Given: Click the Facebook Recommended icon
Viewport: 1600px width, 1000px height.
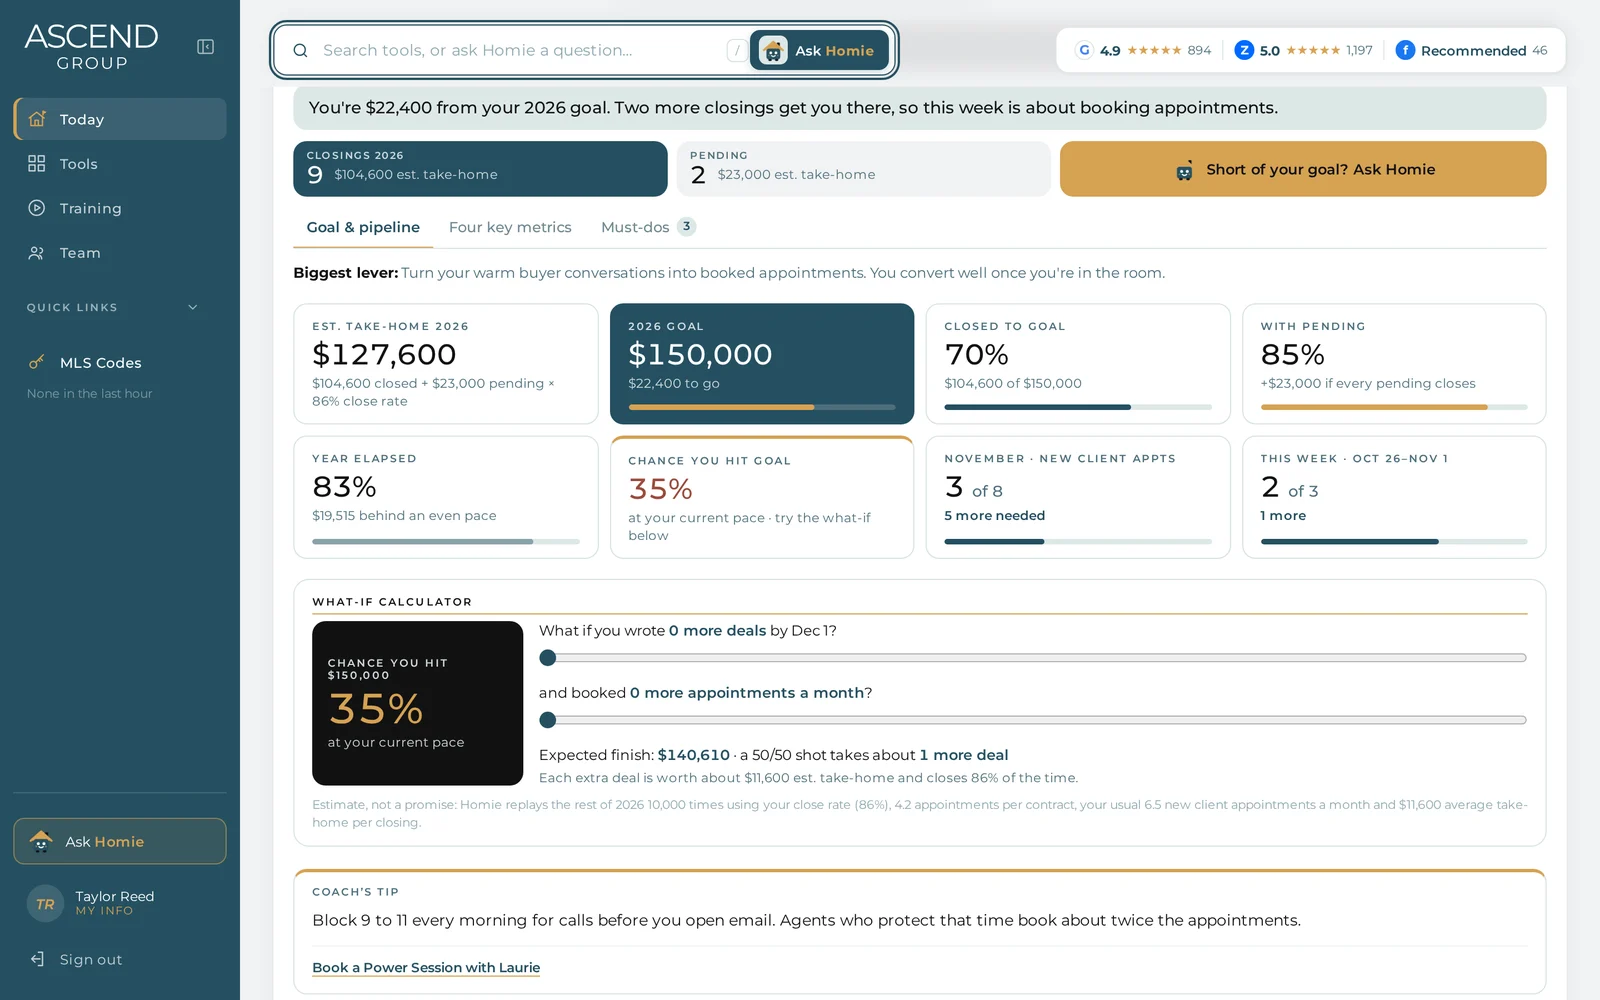Looking at the screenshot, I should point(1405,50).
